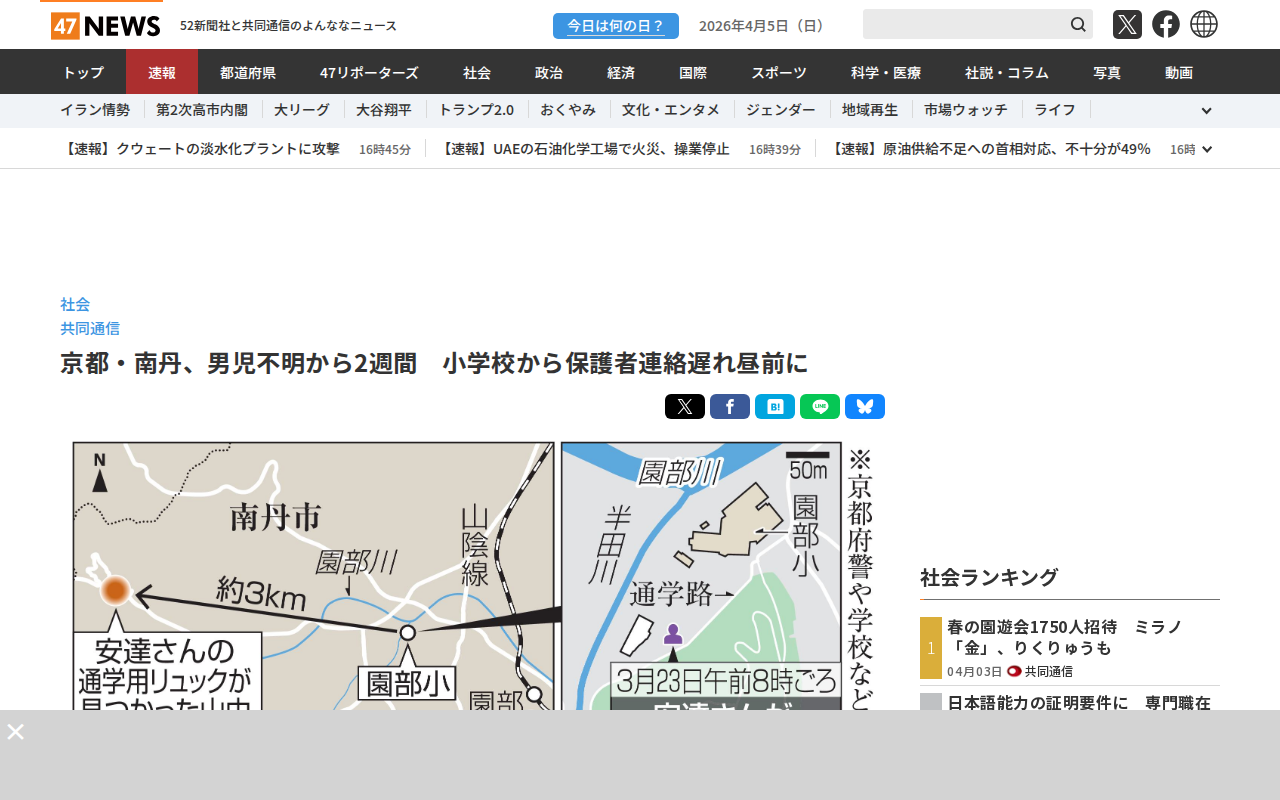Click the 47NEWS logo
Viewport: 1280px width, 800px height.
[x=105, y=26]
